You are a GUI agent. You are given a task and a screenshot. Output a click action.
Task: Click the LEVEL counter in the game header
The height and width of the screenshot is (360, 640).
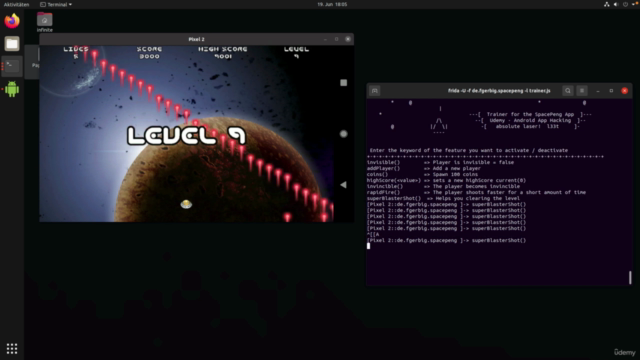click(x=296, y=52)
